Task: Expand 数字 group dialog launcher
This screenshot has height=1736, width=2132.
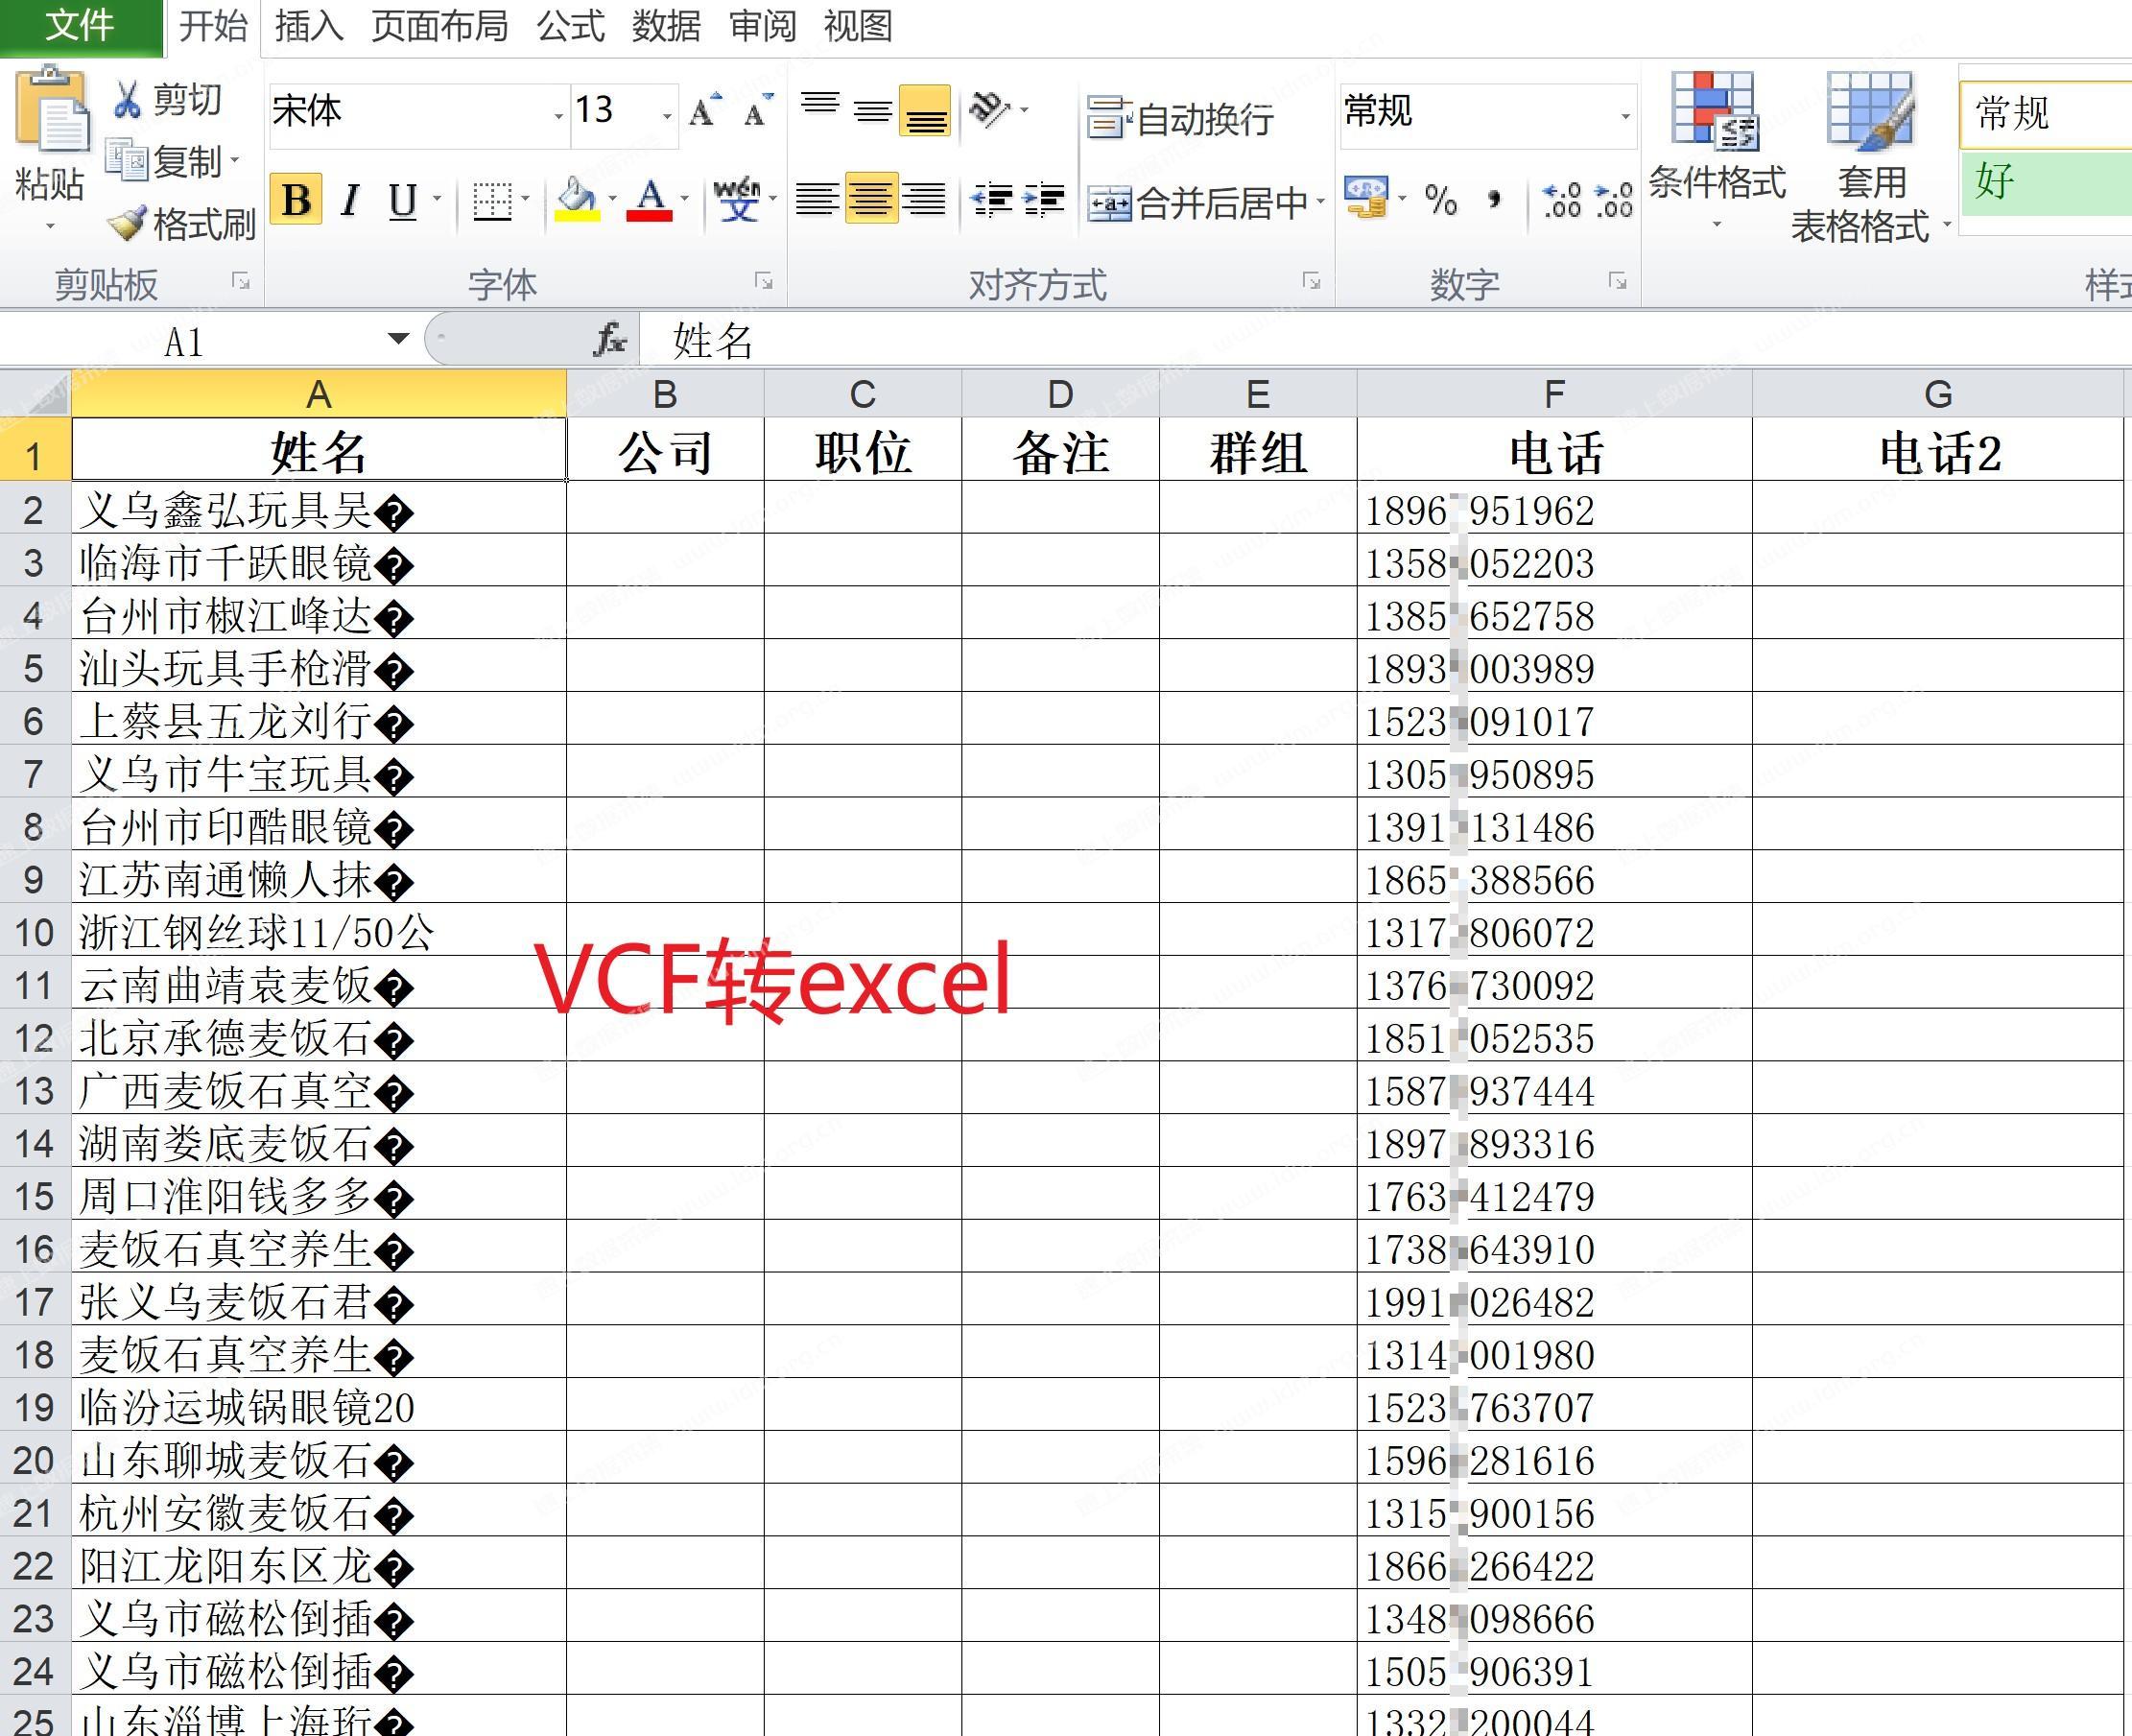Action: pos(1617,282)
